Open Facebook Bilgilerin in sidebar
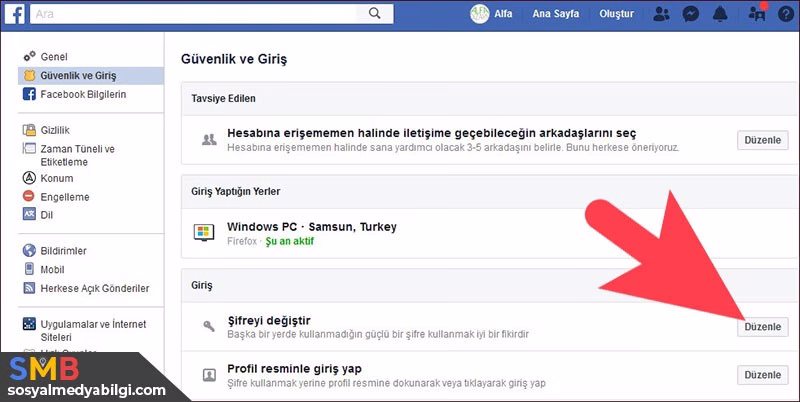The height and width of the screenshot is (402, 800). pos(83,94)
